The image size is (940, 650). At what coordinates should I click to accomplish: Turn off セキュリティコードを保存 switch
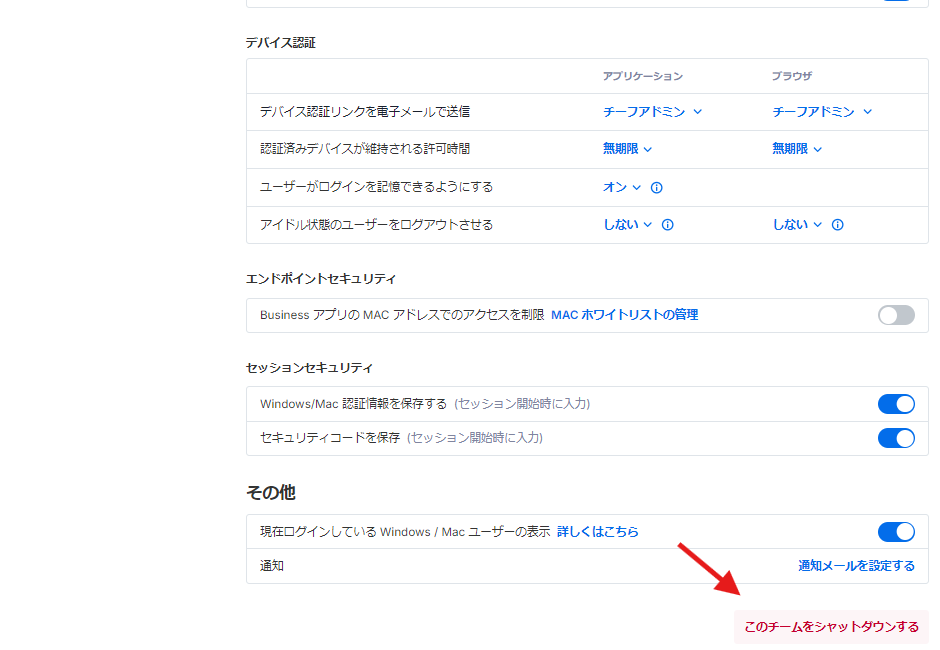(896, 438)
